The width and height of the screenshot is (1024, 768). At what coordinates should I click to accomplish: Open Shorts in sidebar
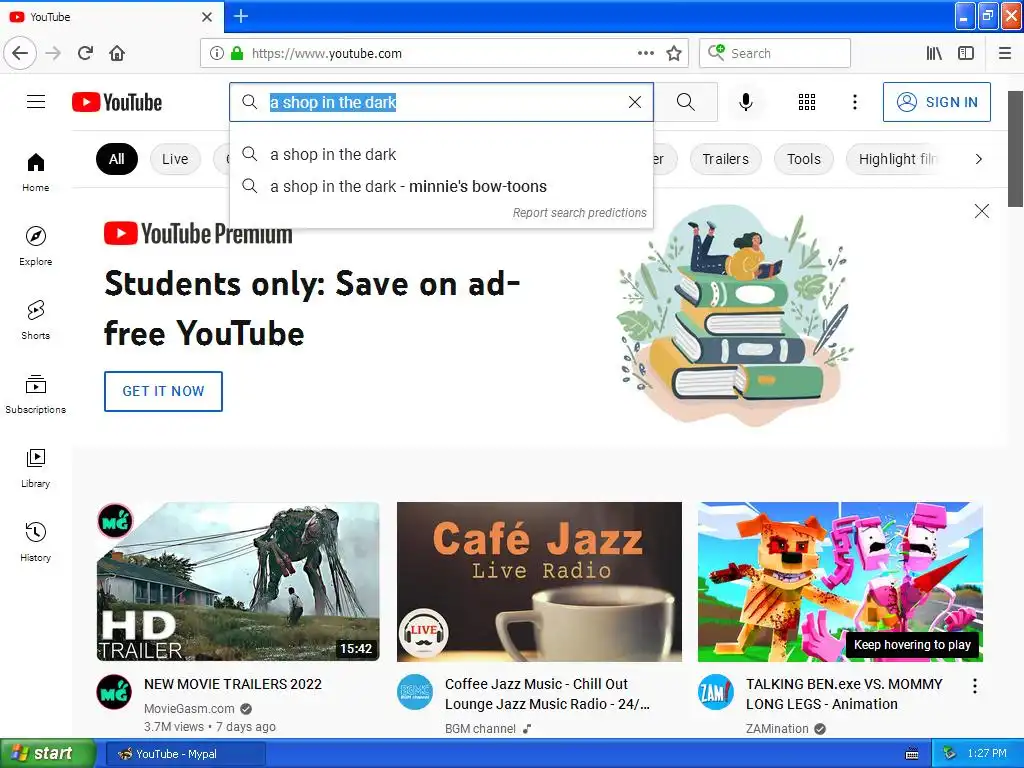(36, 320)
